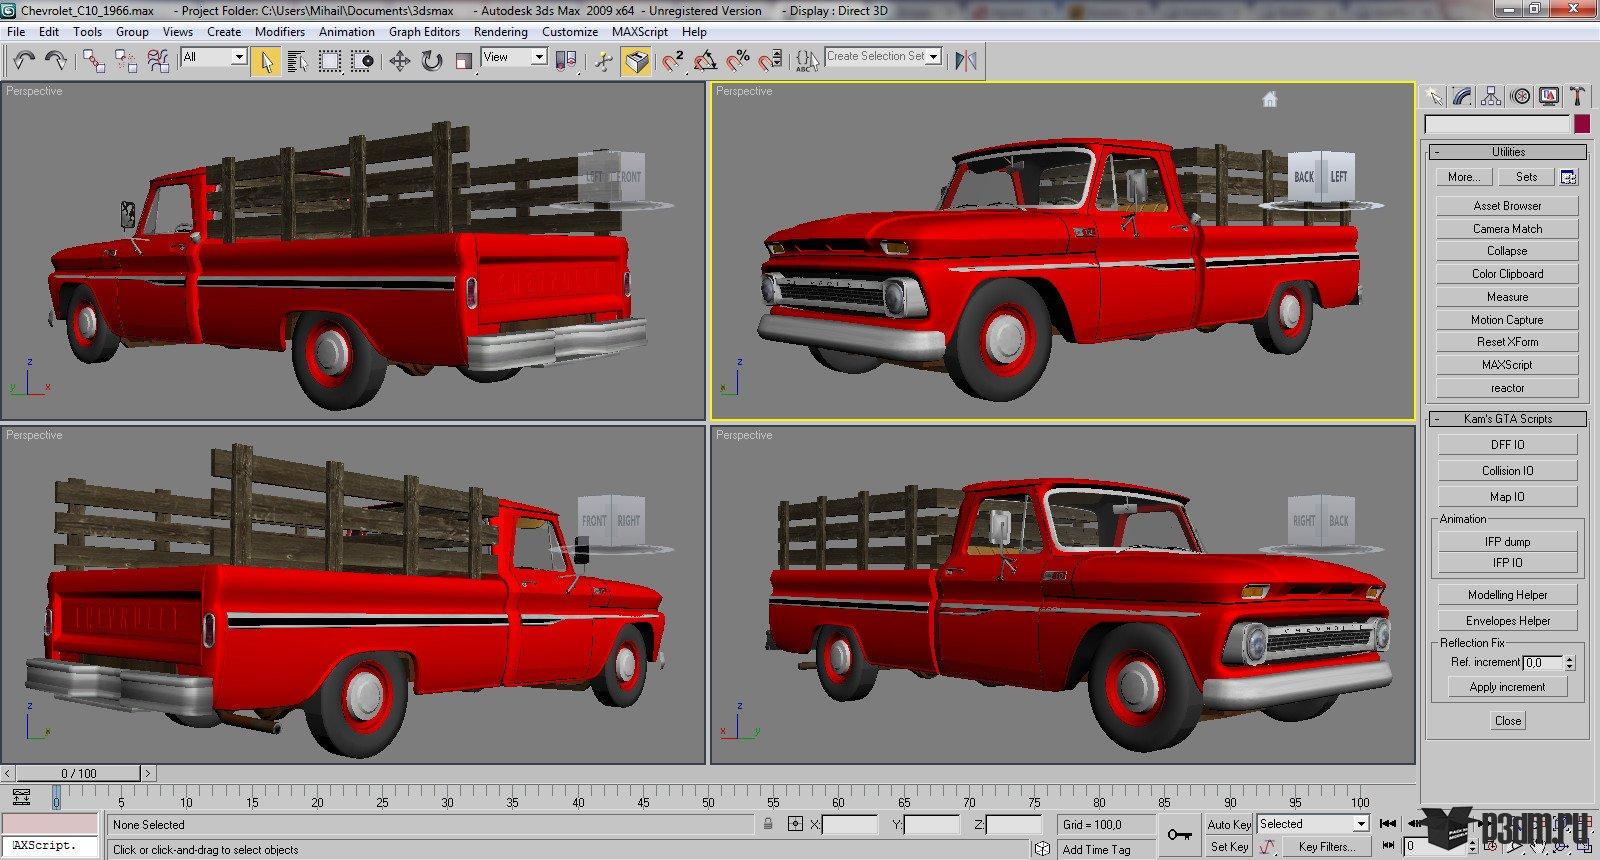Open the Modify panel arc icon
The width and height of the screenshot is (1600, 860).
click(x=1463, y=96)
